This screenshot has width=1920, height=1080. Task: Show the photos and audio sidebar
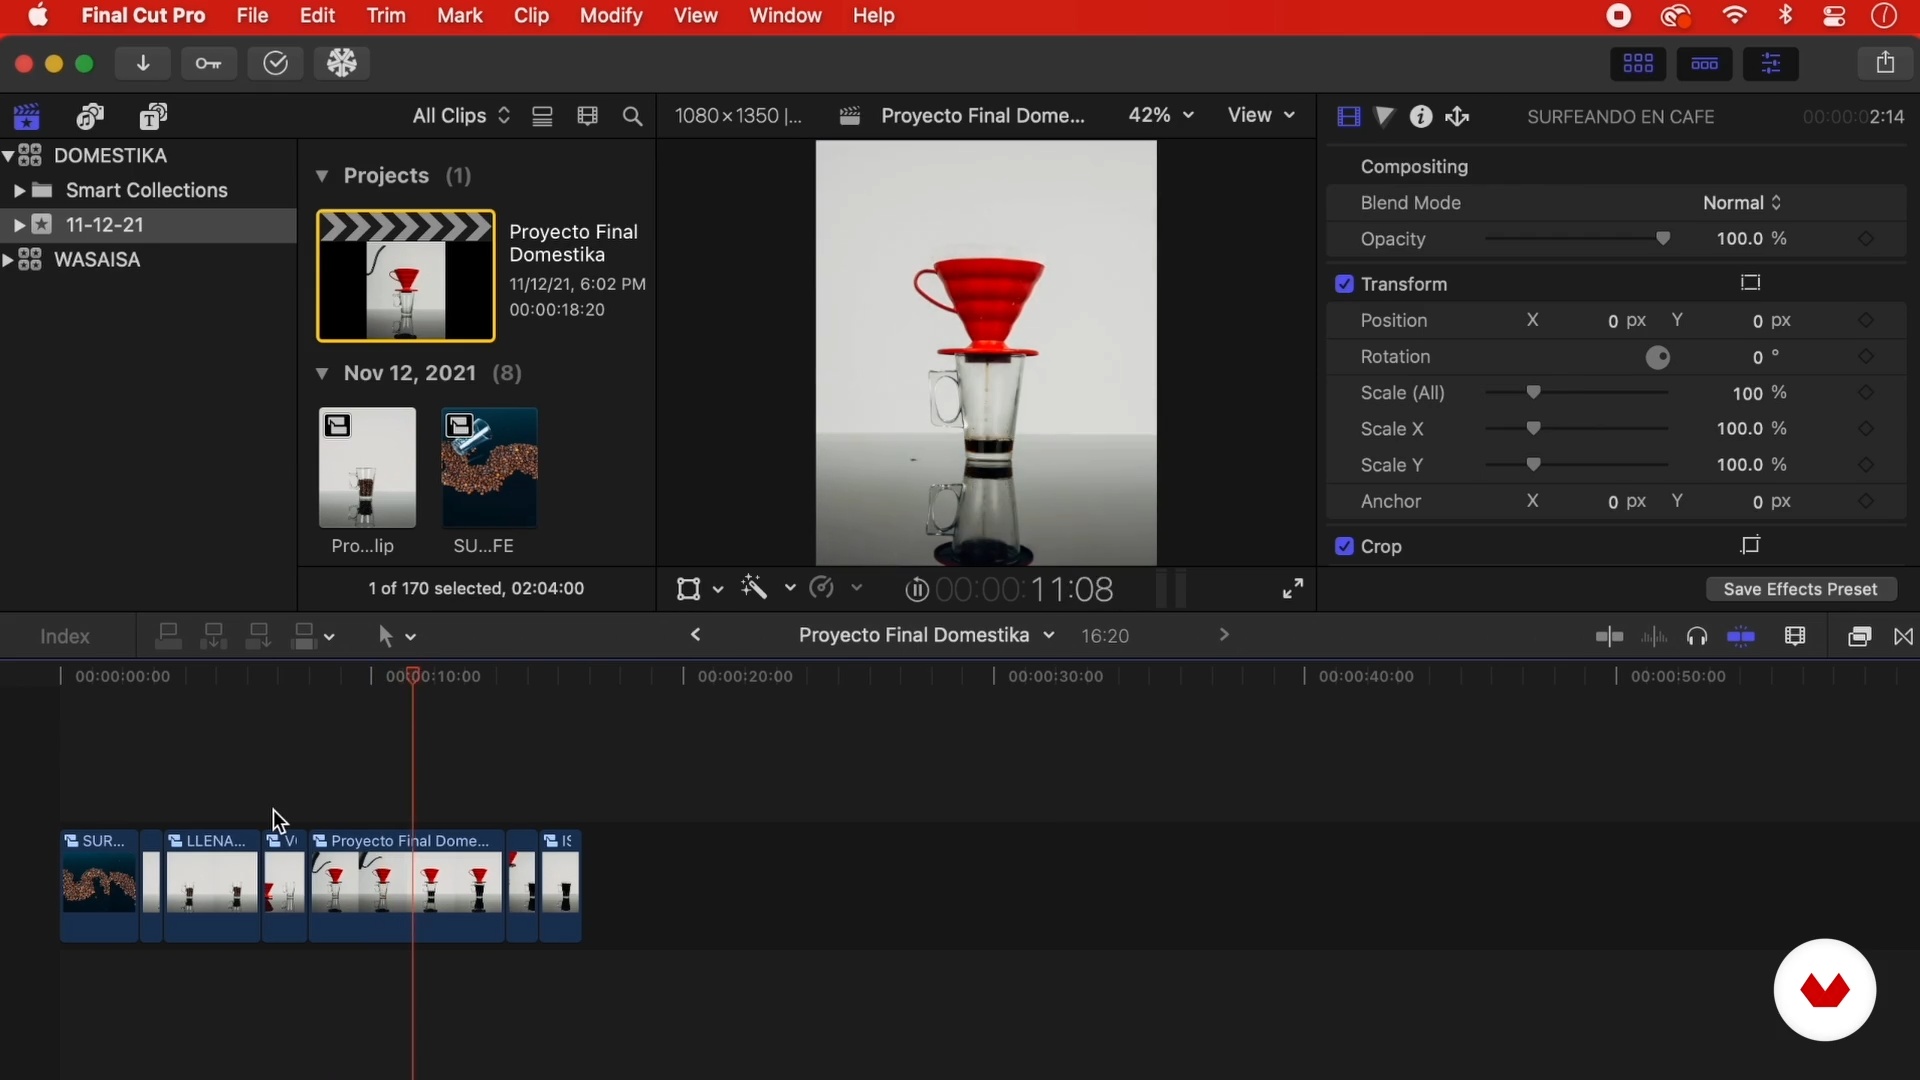[90, 117]
